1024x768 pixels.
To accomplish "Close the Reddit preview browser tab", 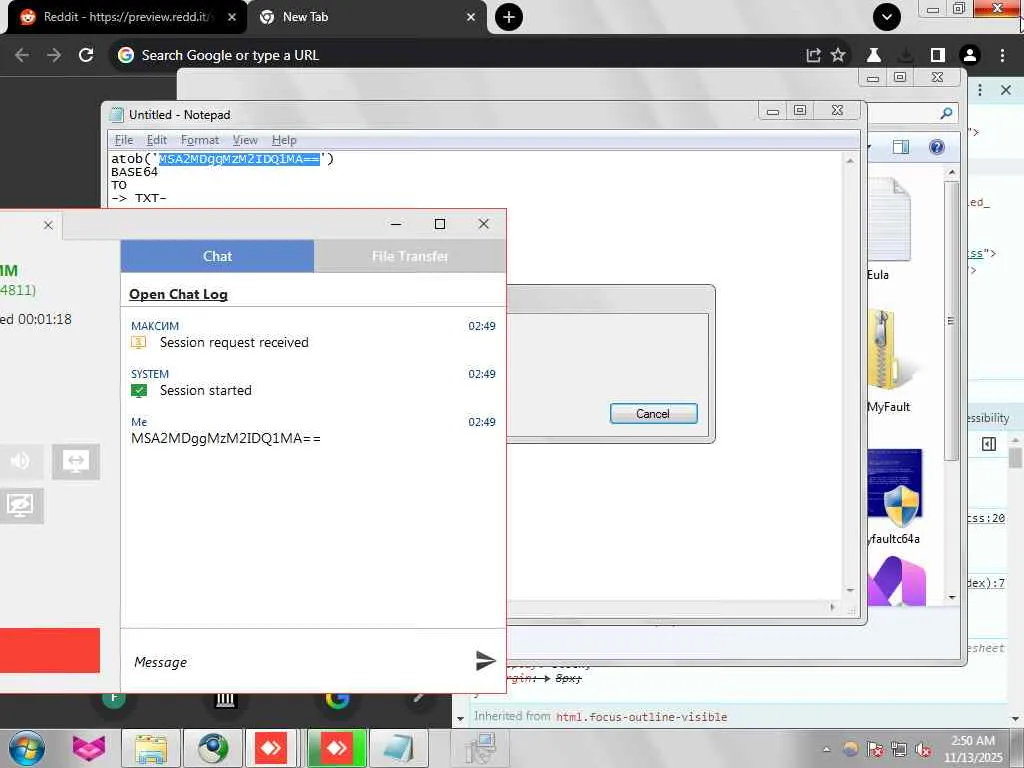I will point(232,17).
